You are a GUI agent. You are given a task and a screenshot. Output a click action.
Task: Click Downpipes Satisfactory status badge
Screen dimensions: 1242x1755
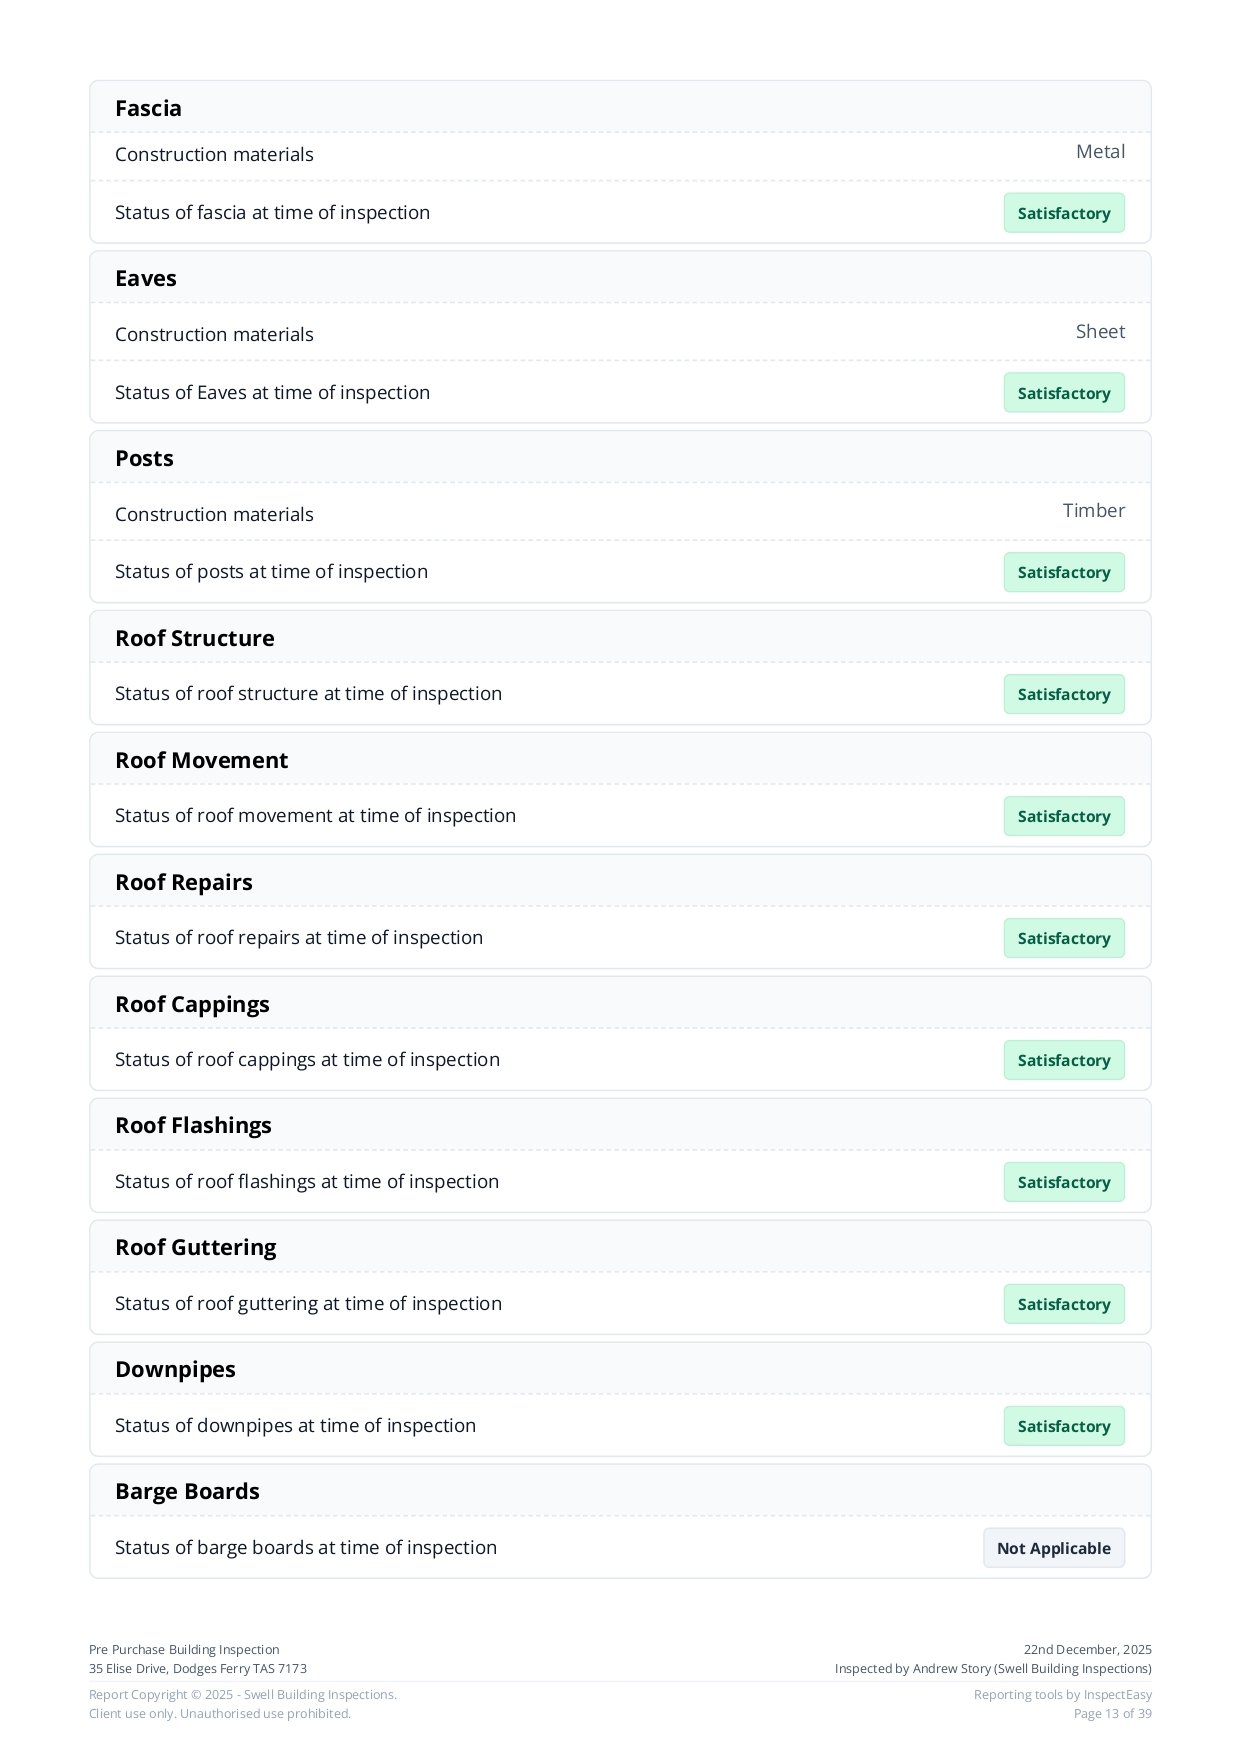point(1063,1426)
